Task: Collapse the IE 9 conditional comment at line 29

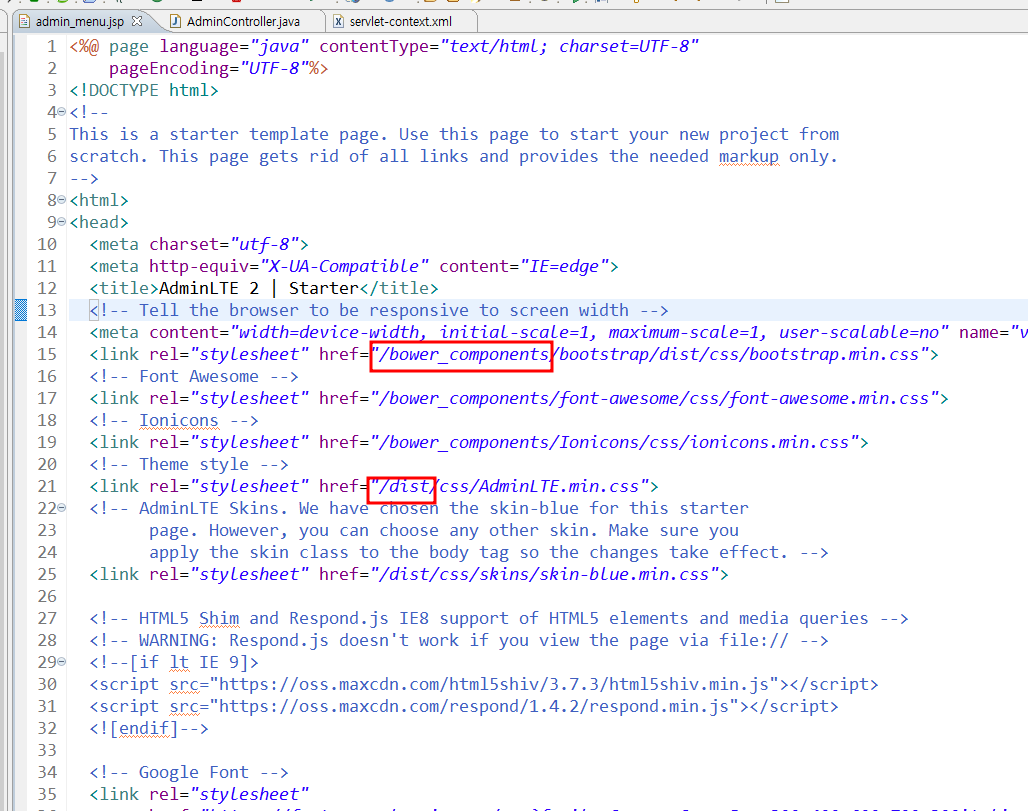Action: (62, 662)
